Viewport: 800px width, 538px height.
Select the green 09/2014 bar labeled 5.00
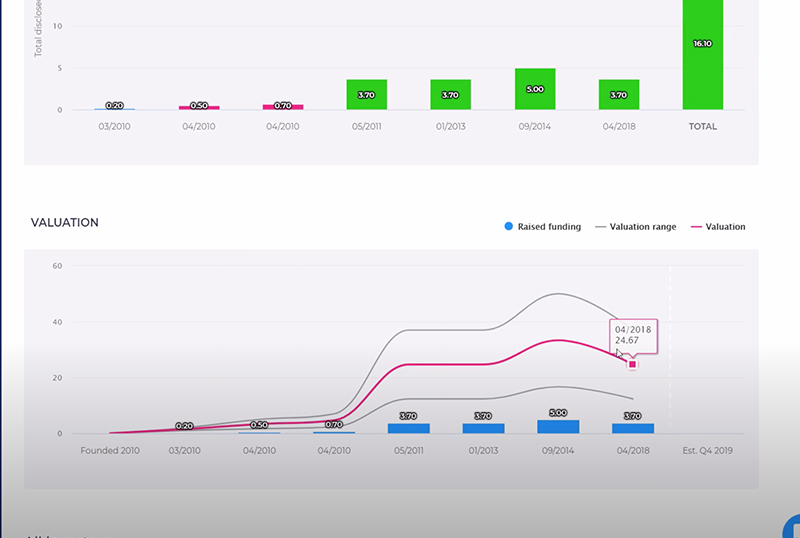pyautogui.click(x=535, y=89)
